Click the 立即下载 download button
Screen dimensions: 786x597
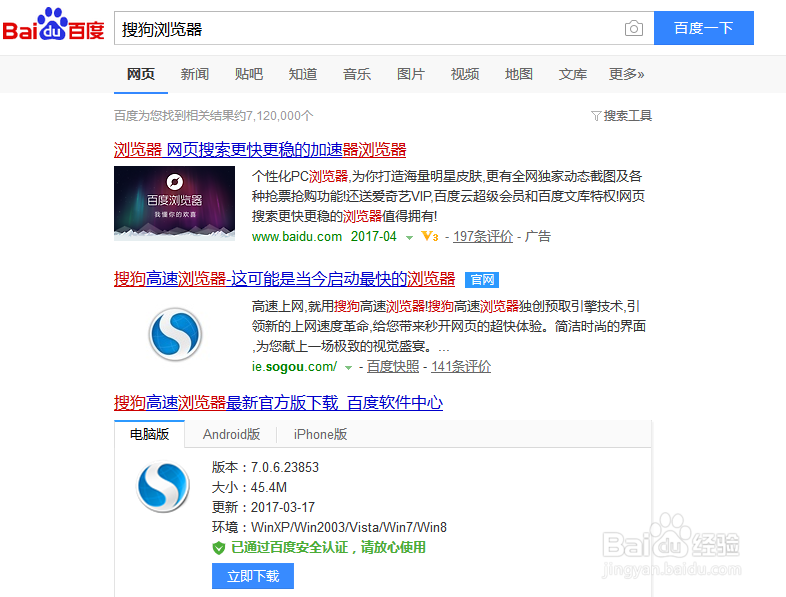253,576
